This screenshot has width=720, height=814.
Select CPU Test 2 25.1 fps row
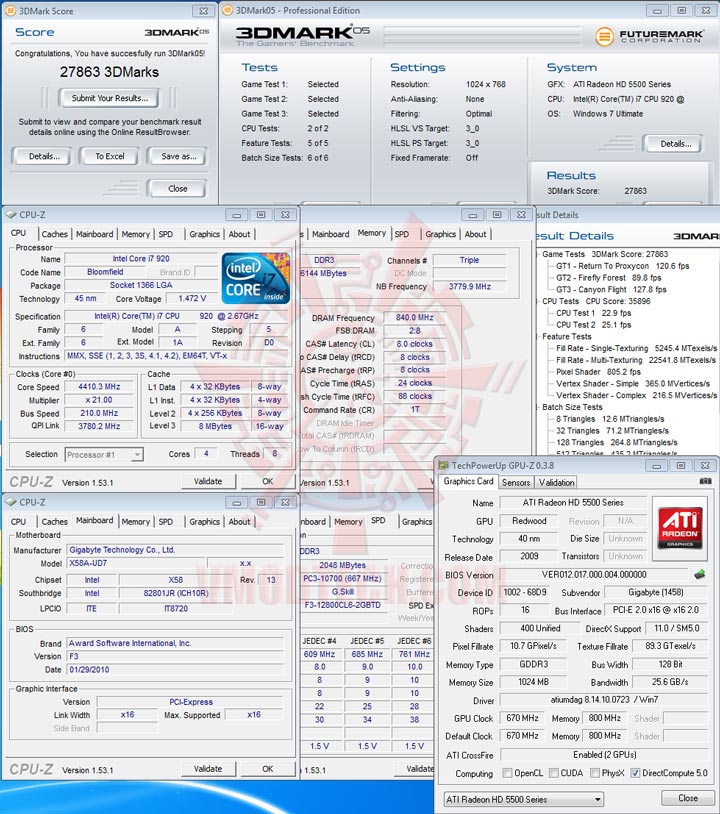coord(593,324)
